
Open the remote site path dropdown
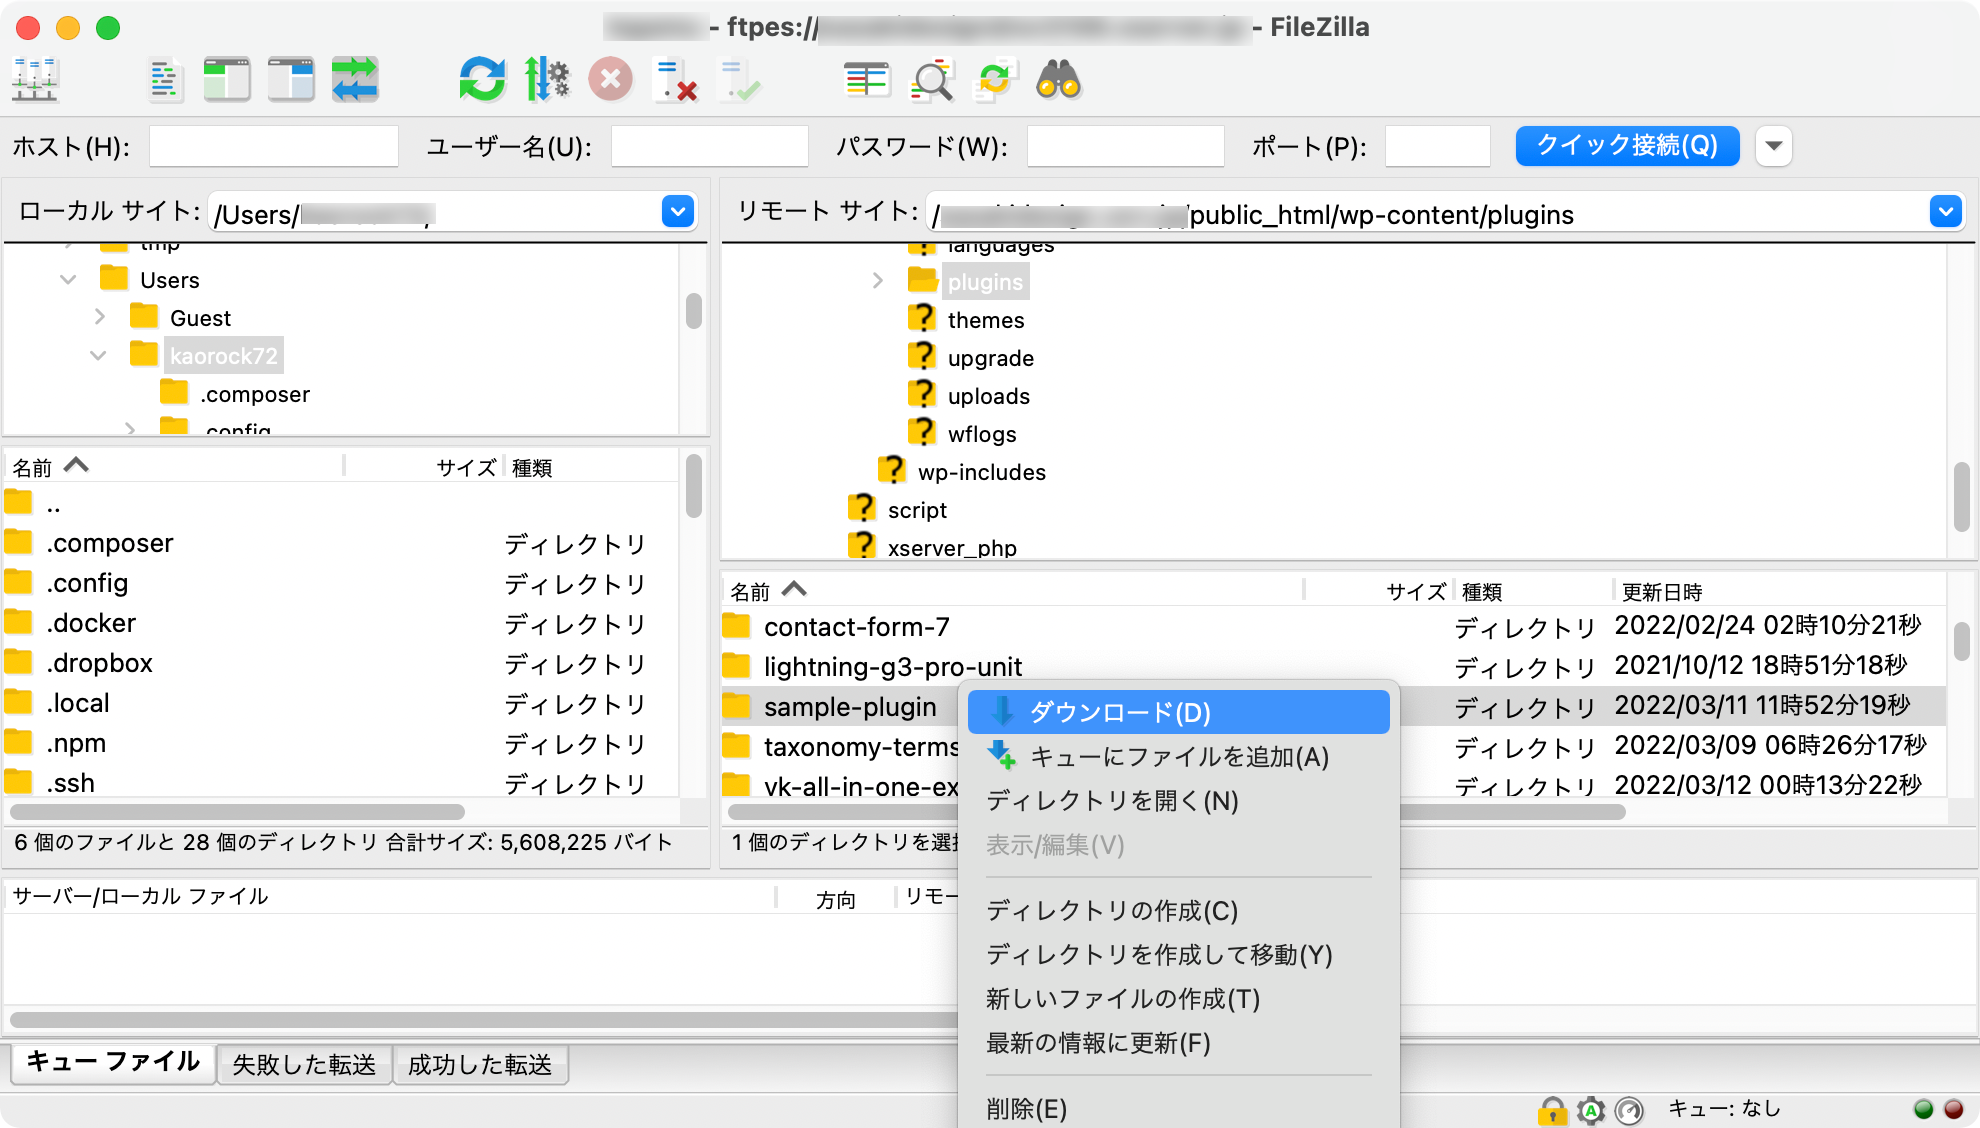tap(1945, 212)
